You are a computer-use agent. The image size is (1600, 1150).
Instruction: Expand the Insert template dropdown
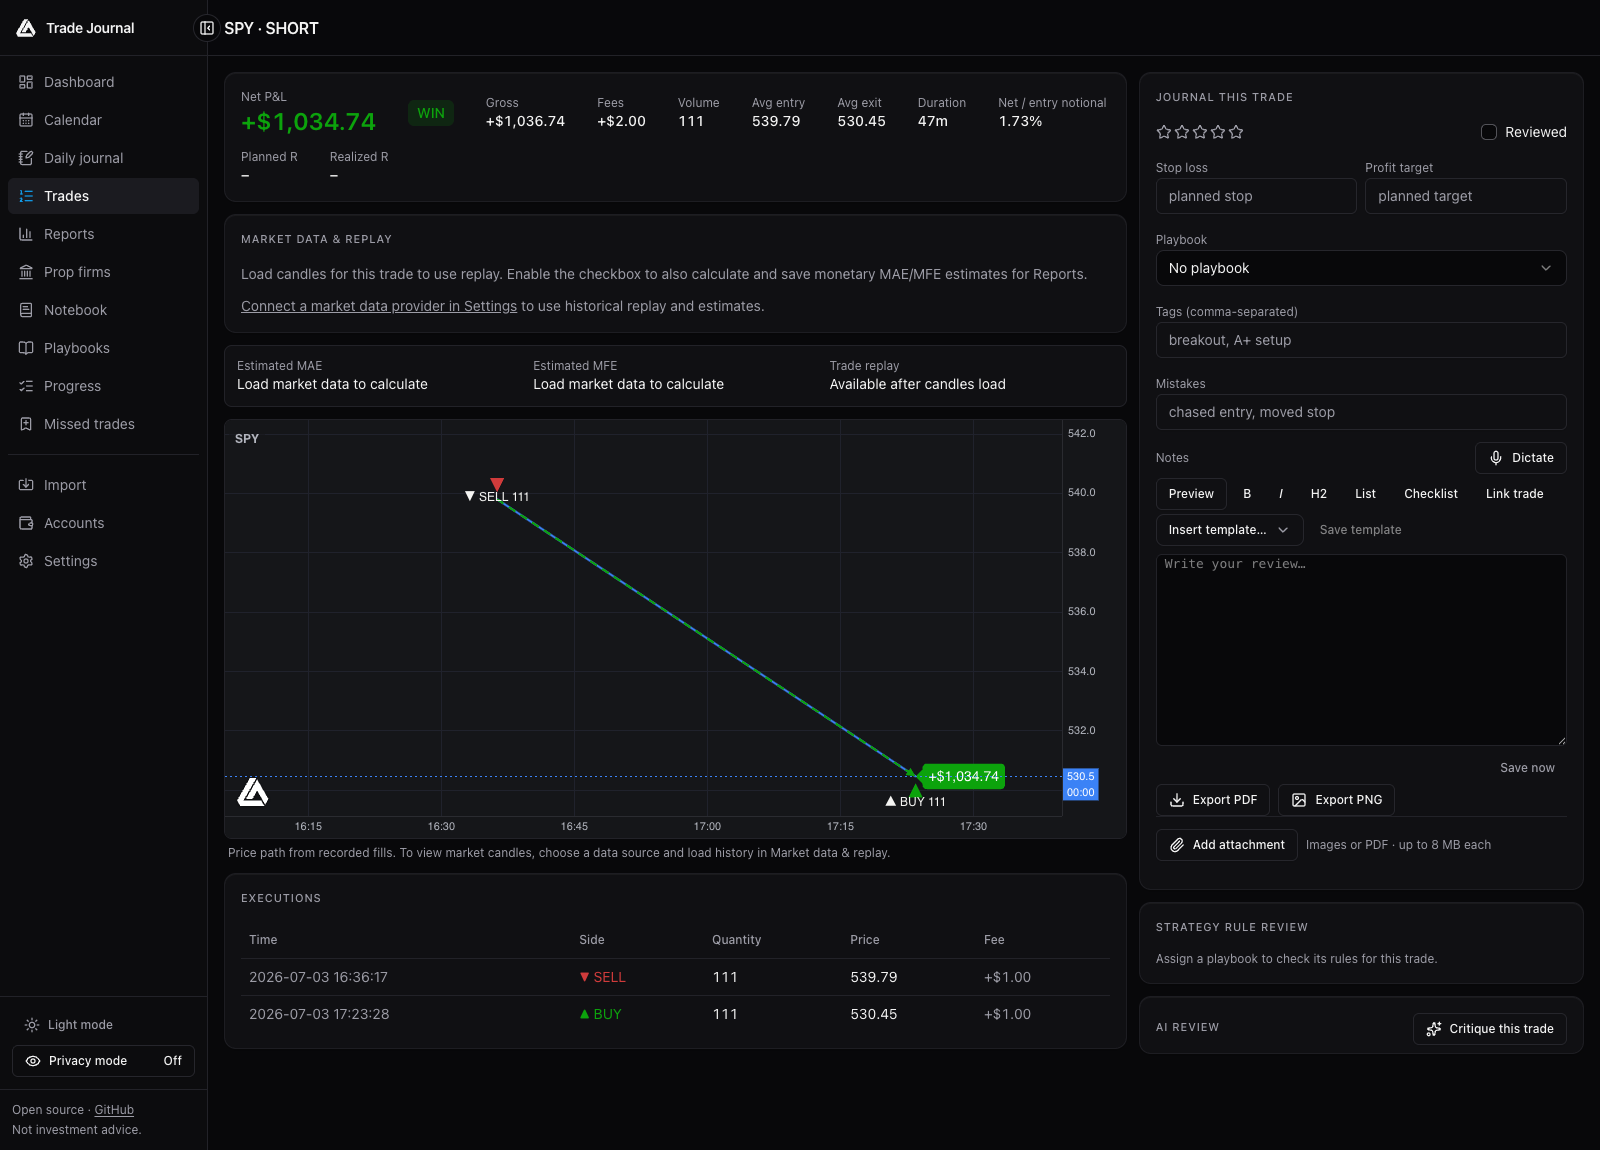click(x=1229, y=530)
